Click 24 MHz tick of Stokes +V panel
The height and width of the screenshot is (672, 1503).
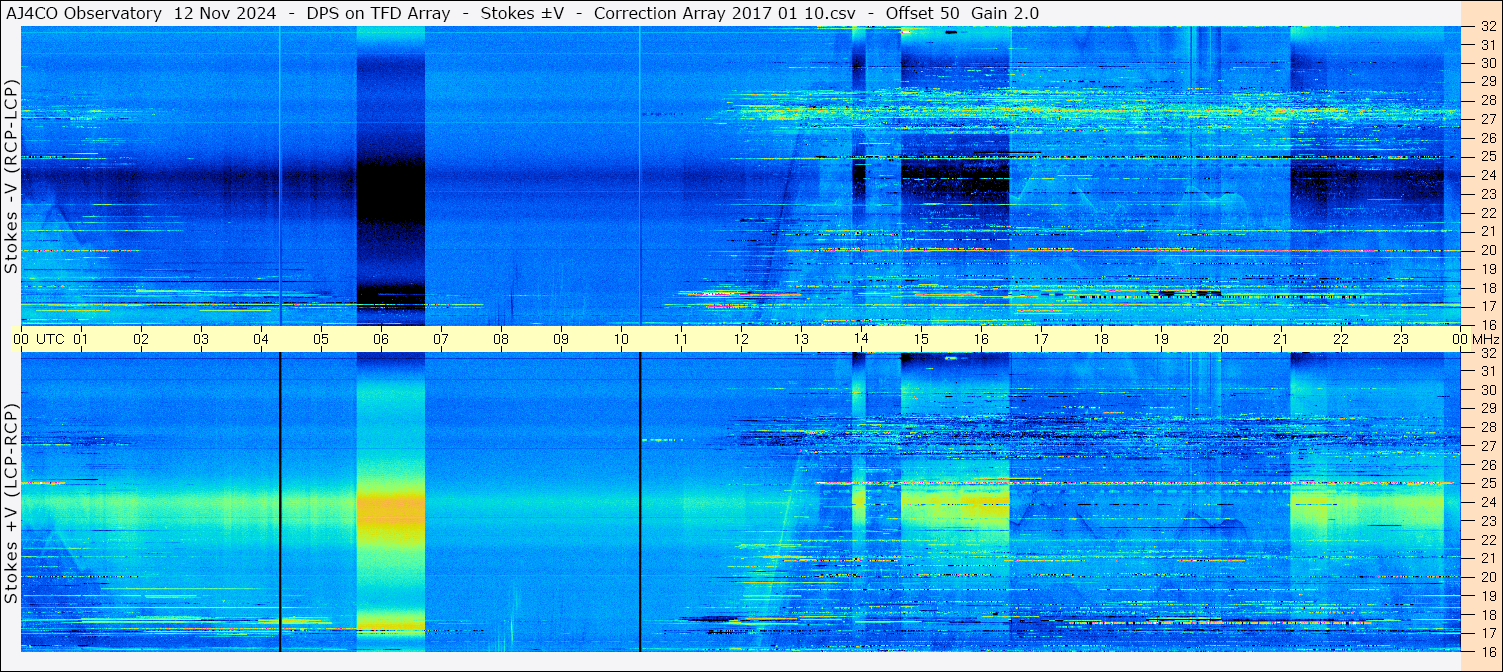coord(1488,502)
